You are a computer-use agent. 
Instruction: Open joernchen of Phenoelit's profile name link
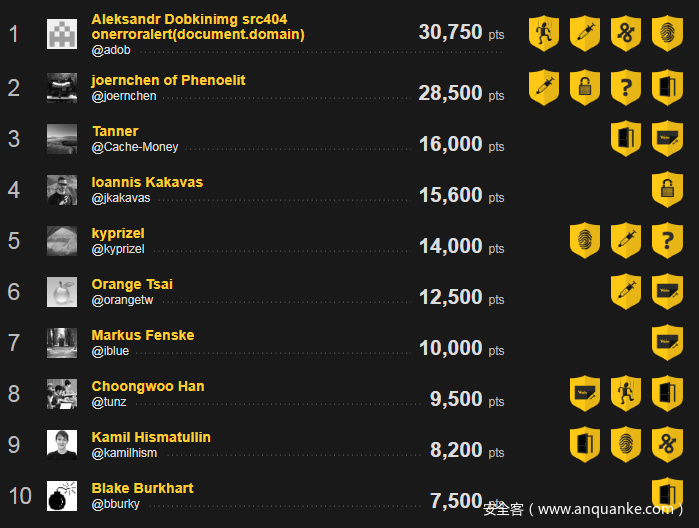(x=168, y=80)
